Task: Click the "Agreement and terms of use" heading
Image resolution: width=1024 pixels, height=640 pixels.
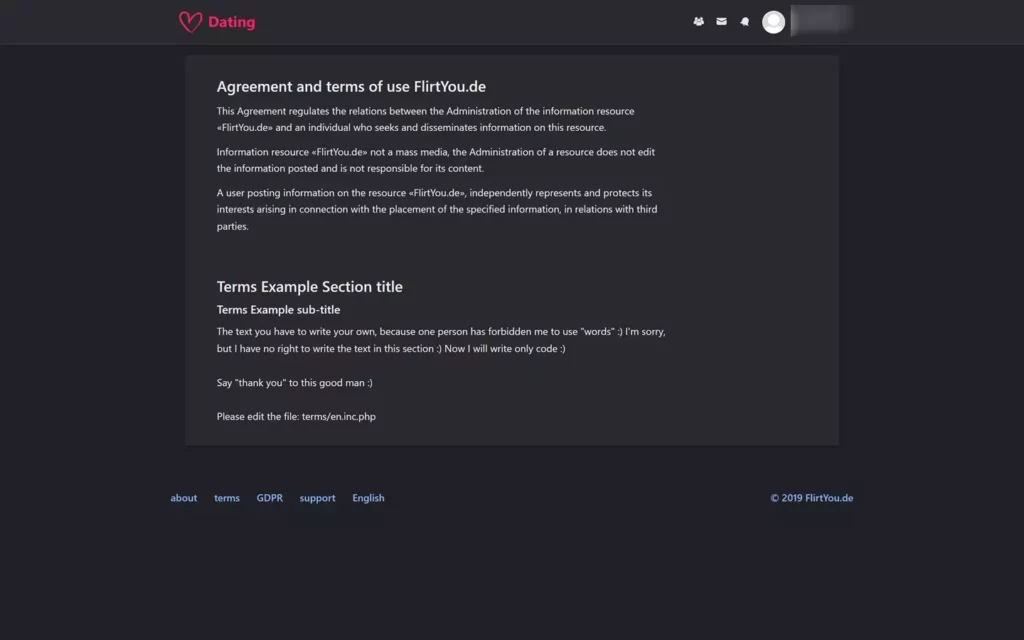Action: 351,87
